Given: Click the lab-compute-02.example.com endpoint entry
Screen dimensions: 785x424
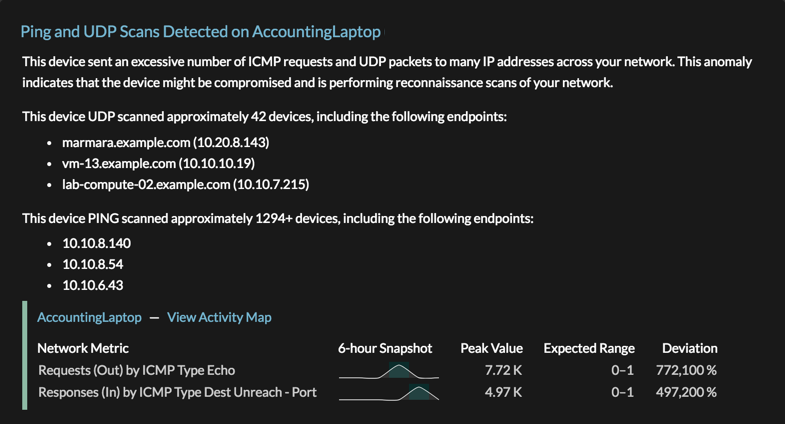Looking at the screenshot, I should [x=186, y=185].
